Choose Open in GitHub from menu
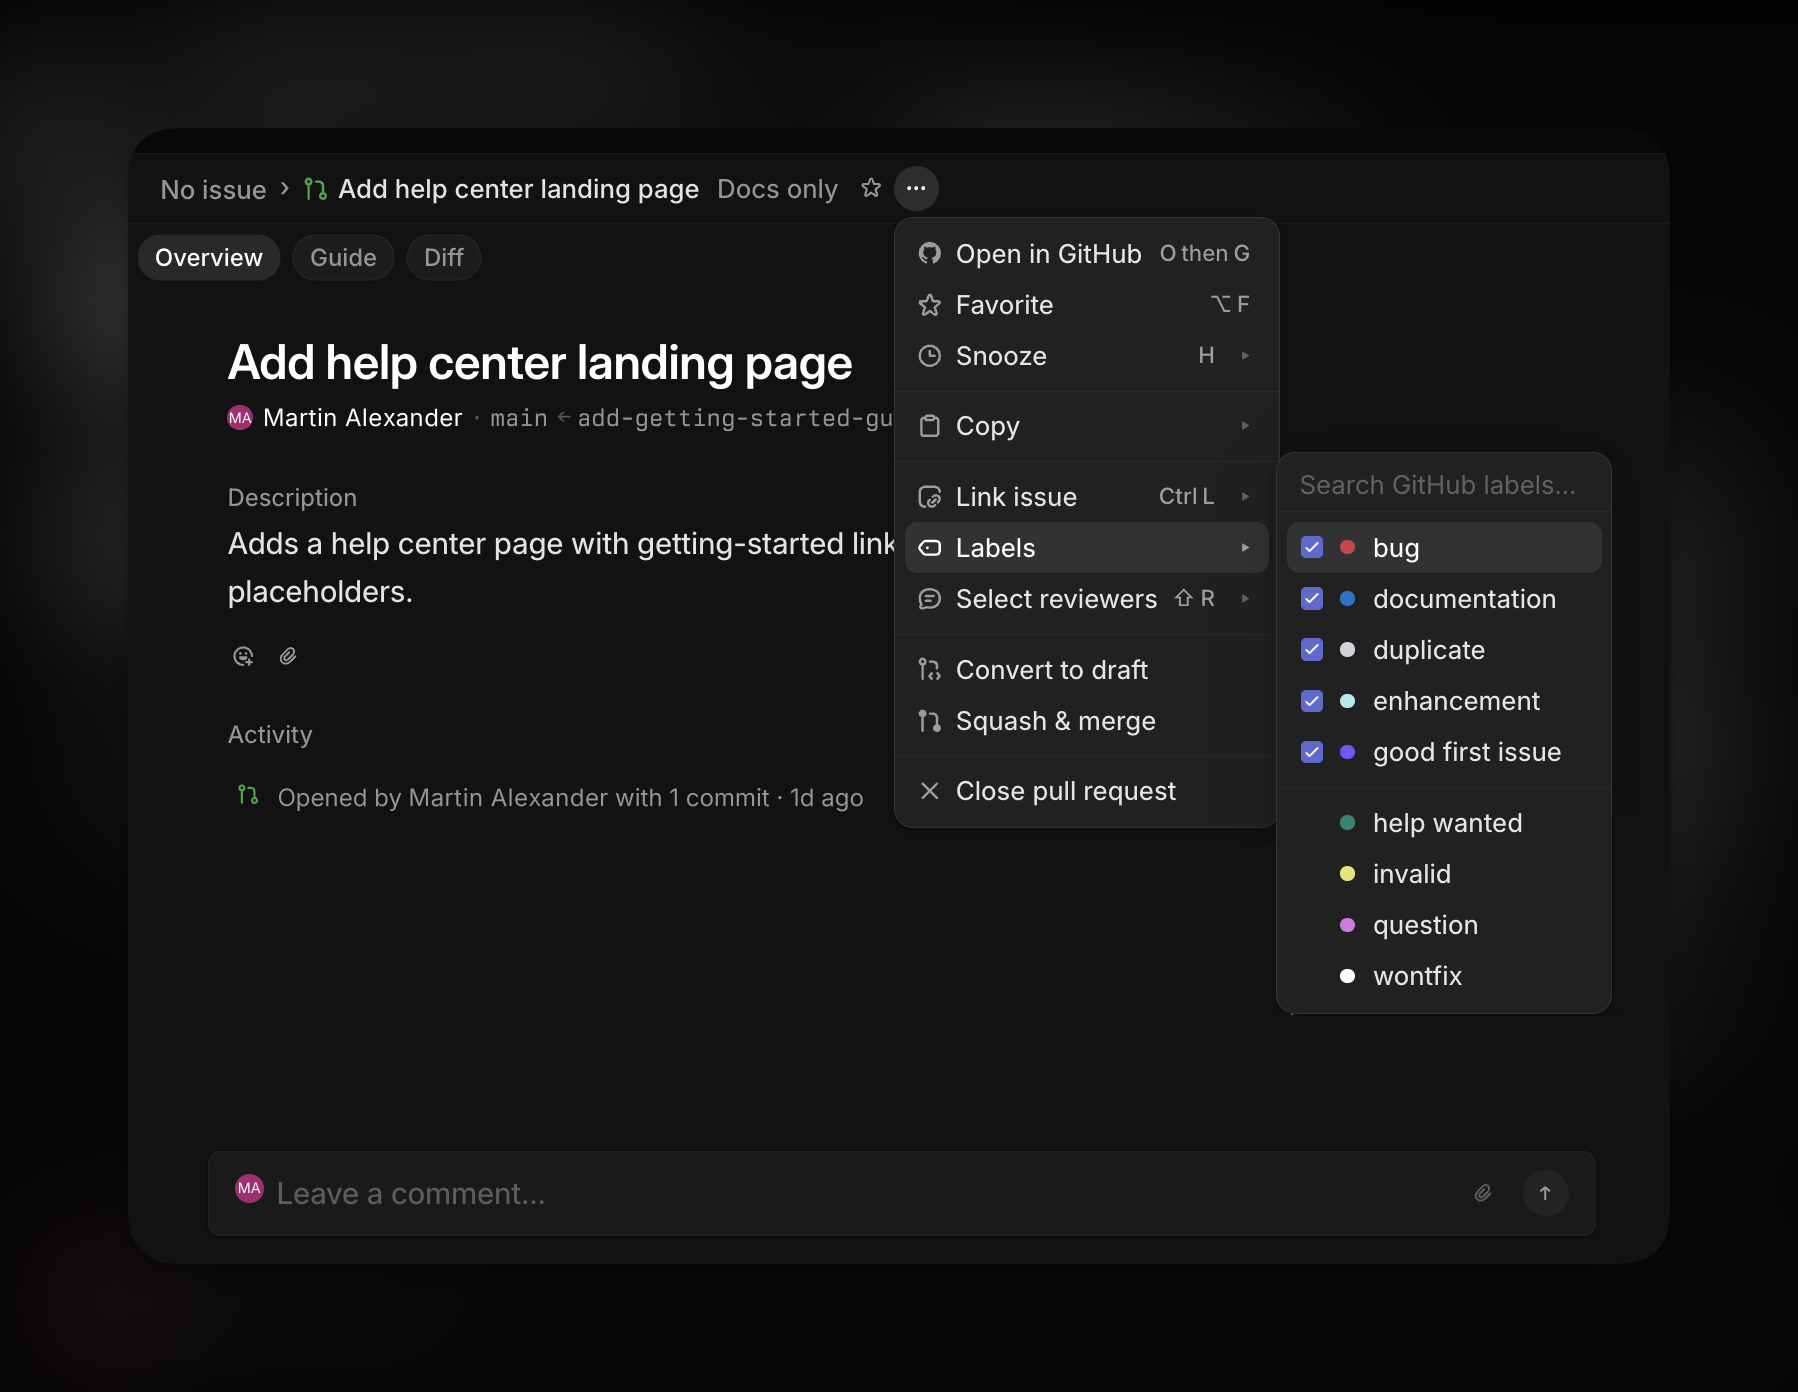This screenshot has height=1392, width=1798. coord(1087,254)
